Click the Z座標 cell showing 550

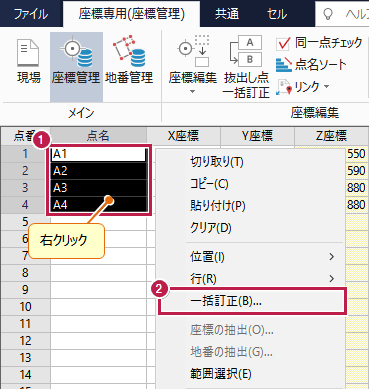click(x=356, y=154)
